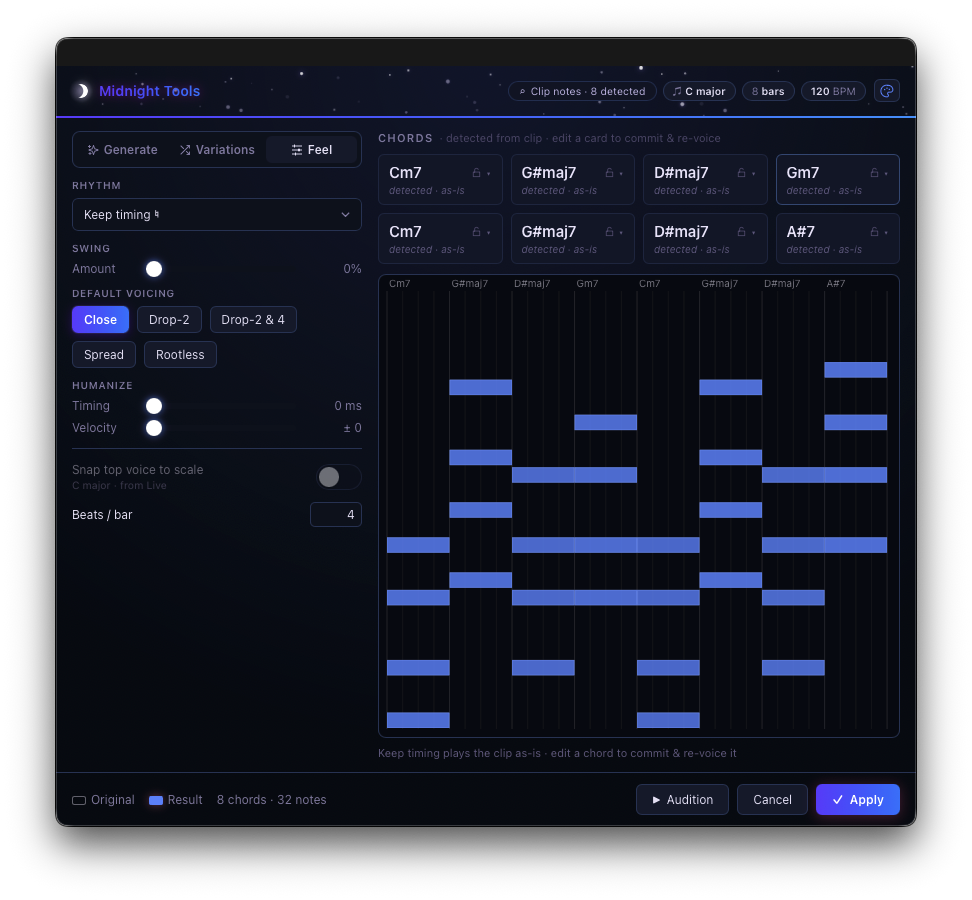Switch to the Feel tab
This screenshot has height=900, width=972.
312,149
